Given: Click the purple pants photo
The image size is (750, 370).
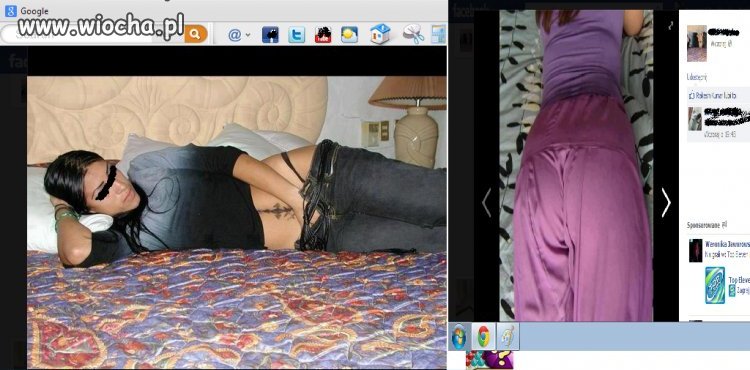Looking at the screenshot, I should tap(576, 165).
